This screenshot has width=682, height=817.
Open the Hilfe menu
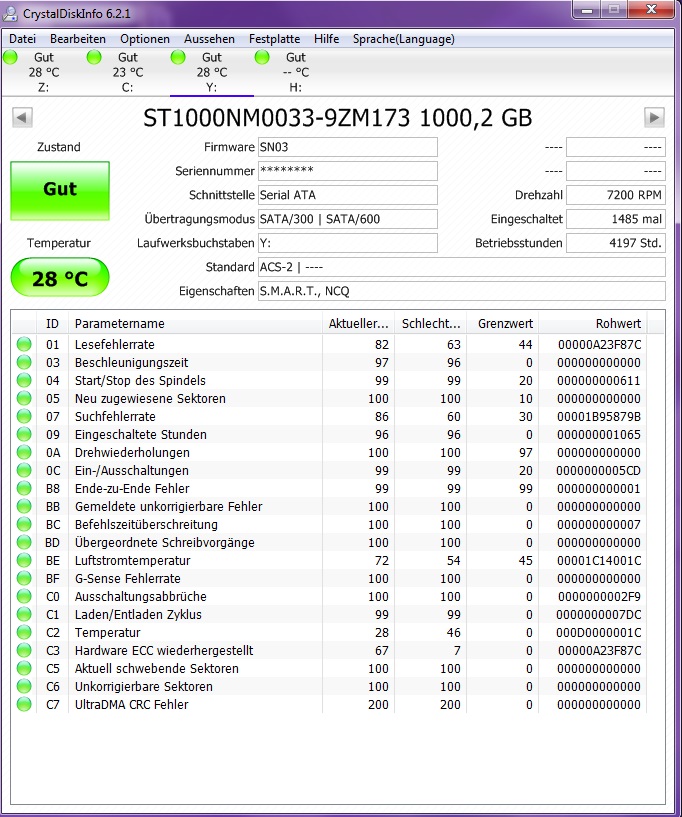point(326,39)
